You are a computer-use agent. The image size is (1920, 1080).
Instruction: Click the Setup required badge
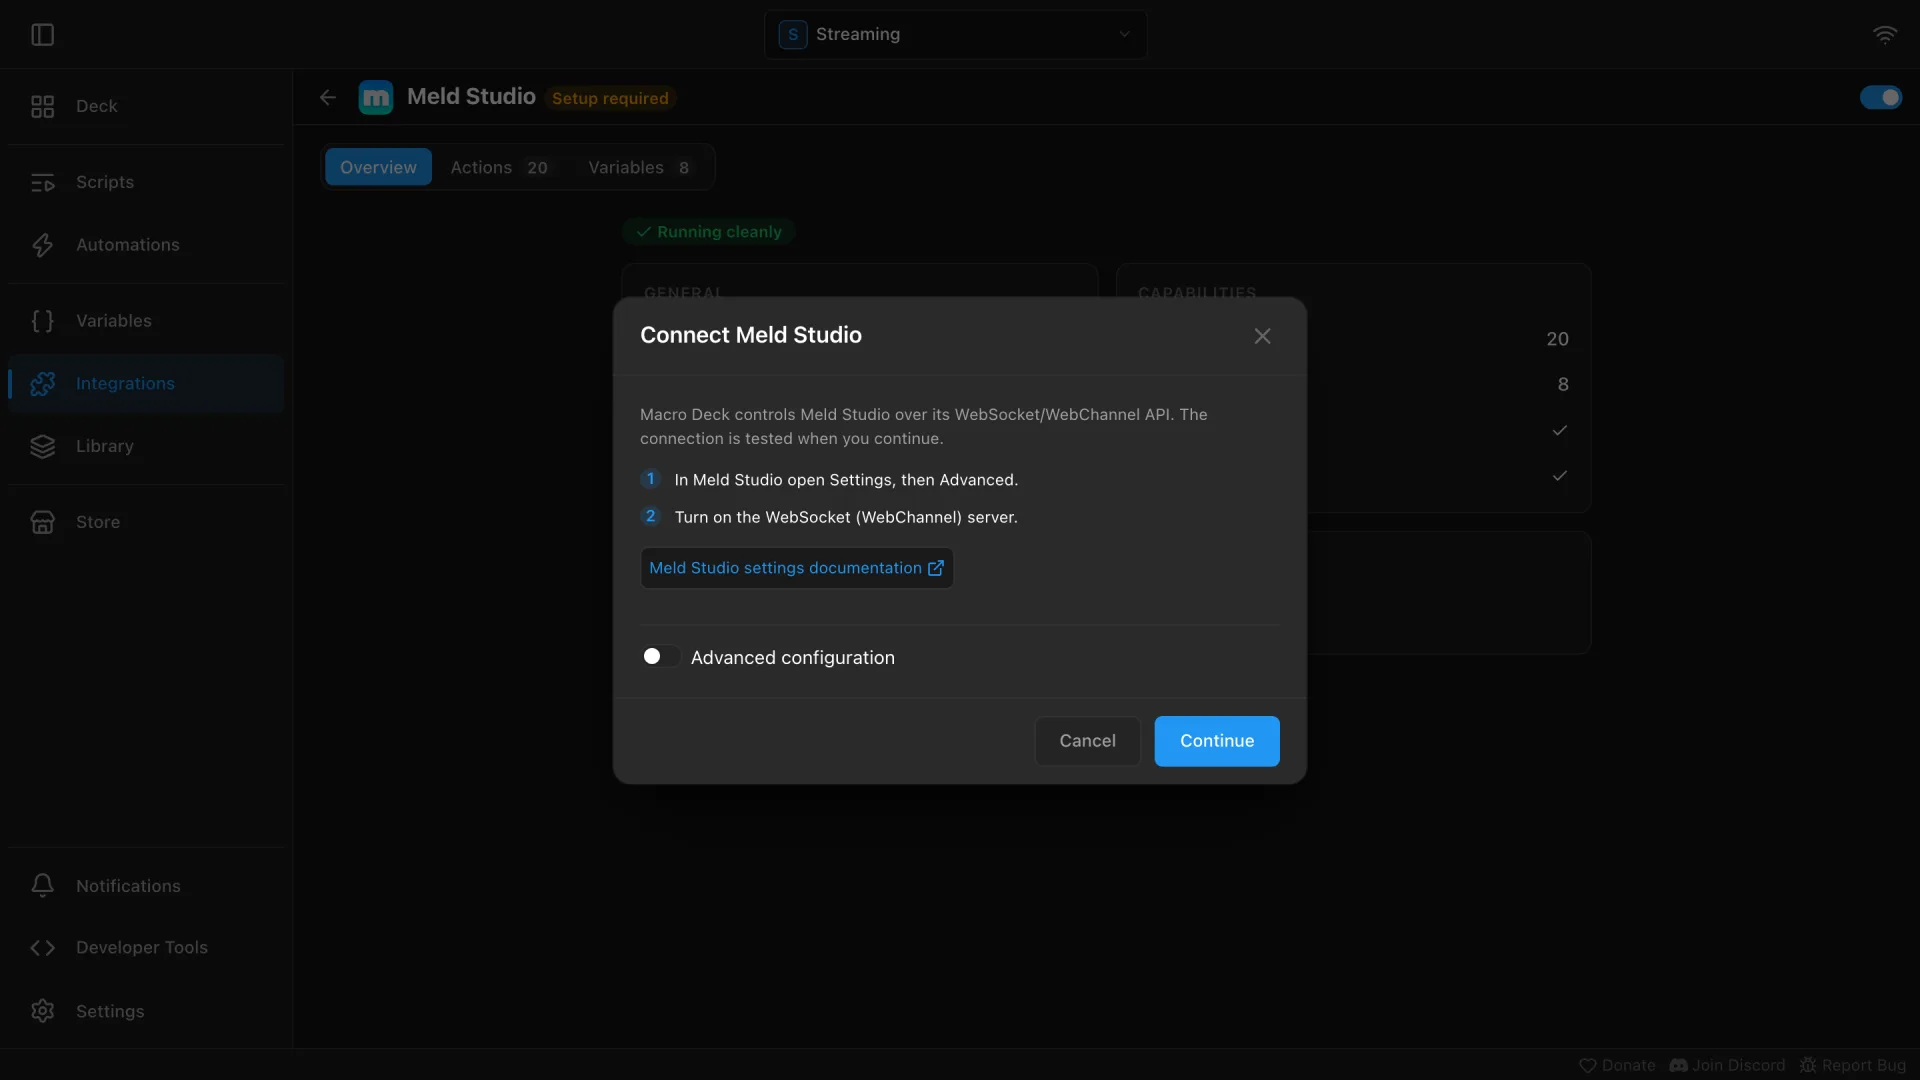[610, 99]
